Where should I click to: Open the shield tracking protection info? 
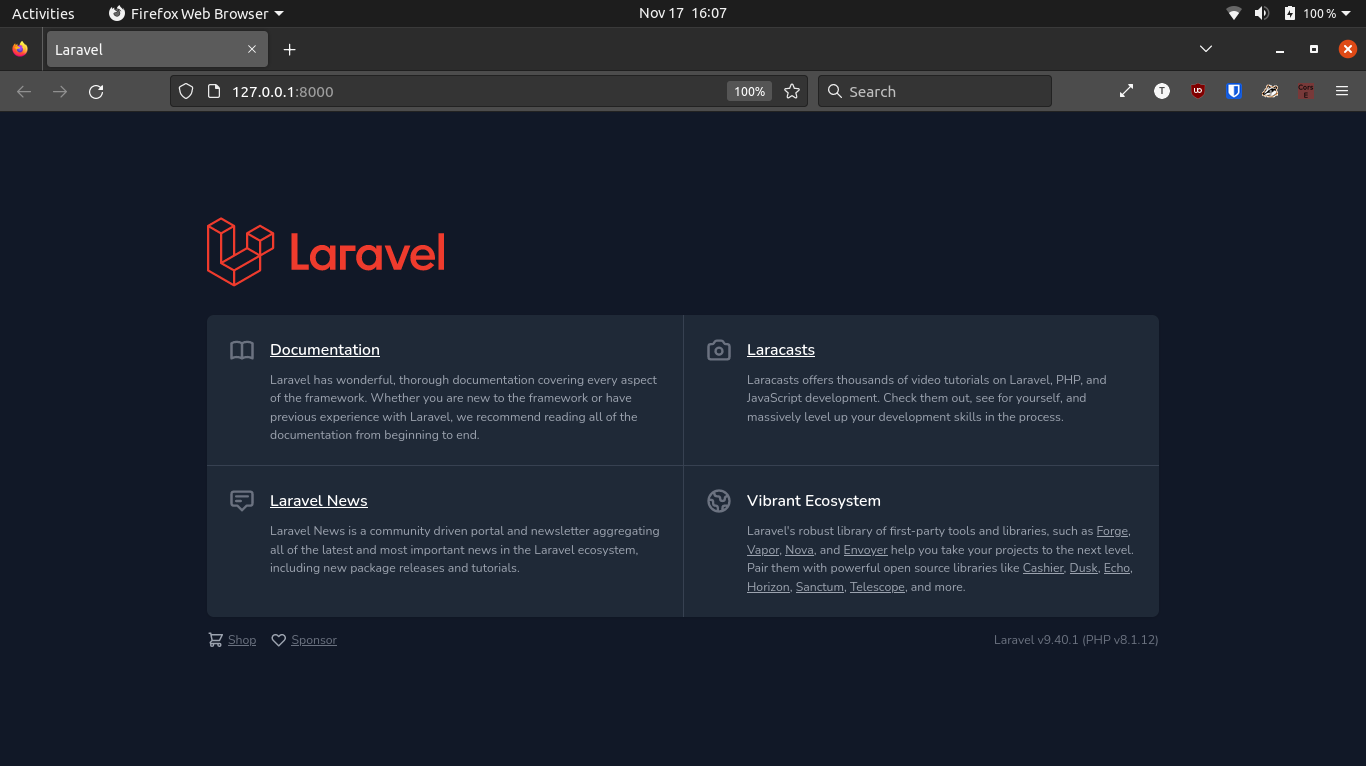coord(185,91)
